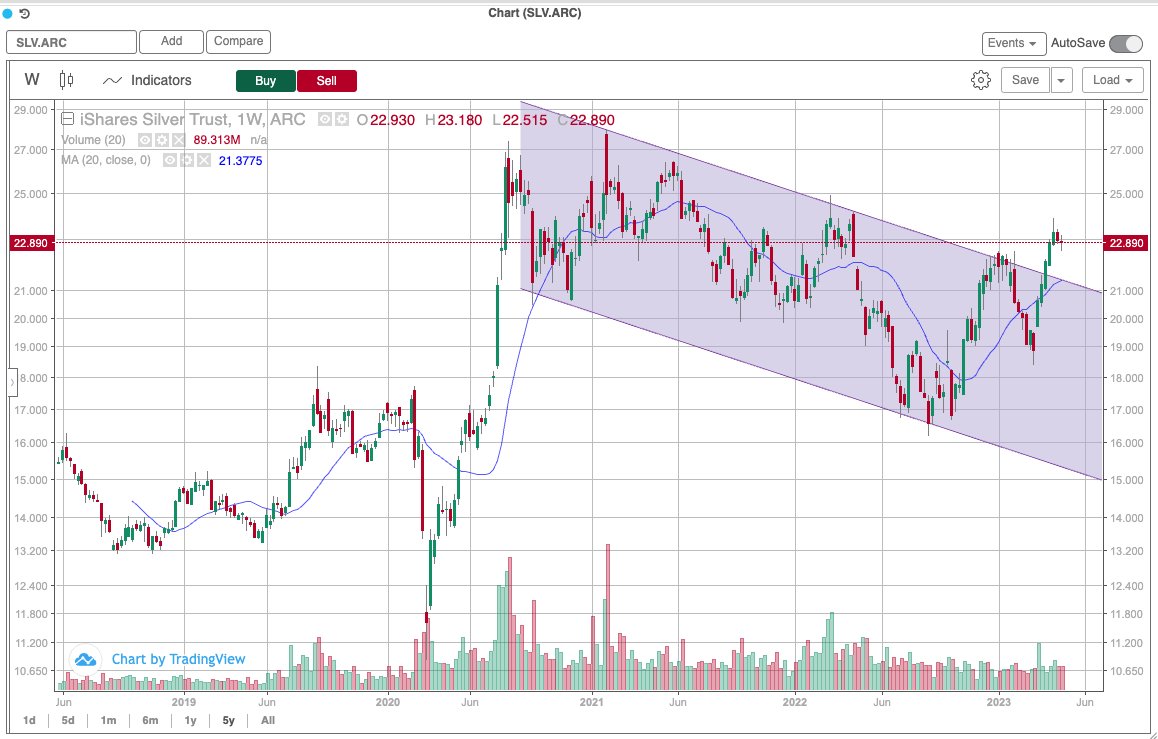Collapse the chart legend box
The height and width of the screenshot is (739, 1158).
coord(68,119)
